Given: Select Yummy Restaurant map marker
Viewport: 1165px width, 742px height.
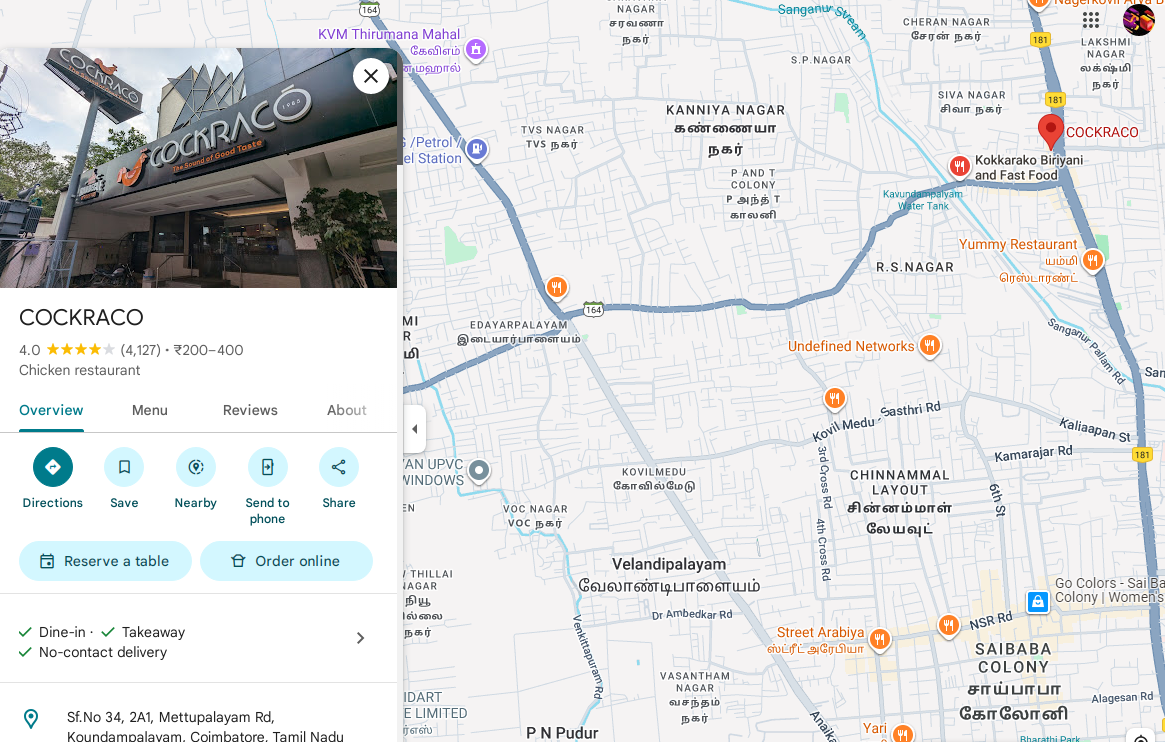Looking at the screenshot, I should (x=1092, y=260).
